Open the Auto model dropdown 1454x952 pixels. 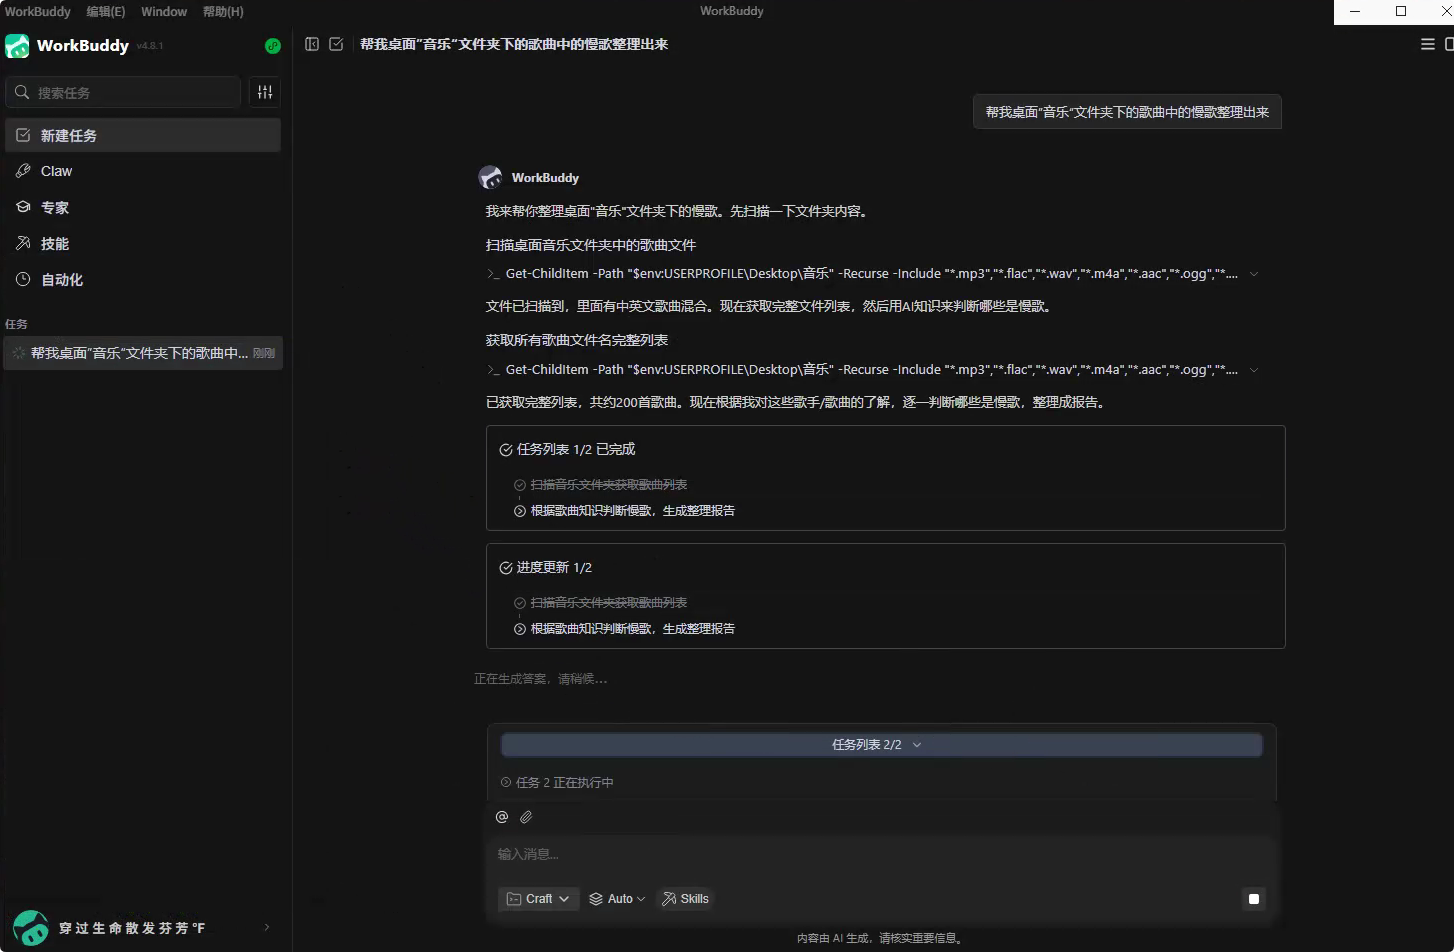(617, 899)
